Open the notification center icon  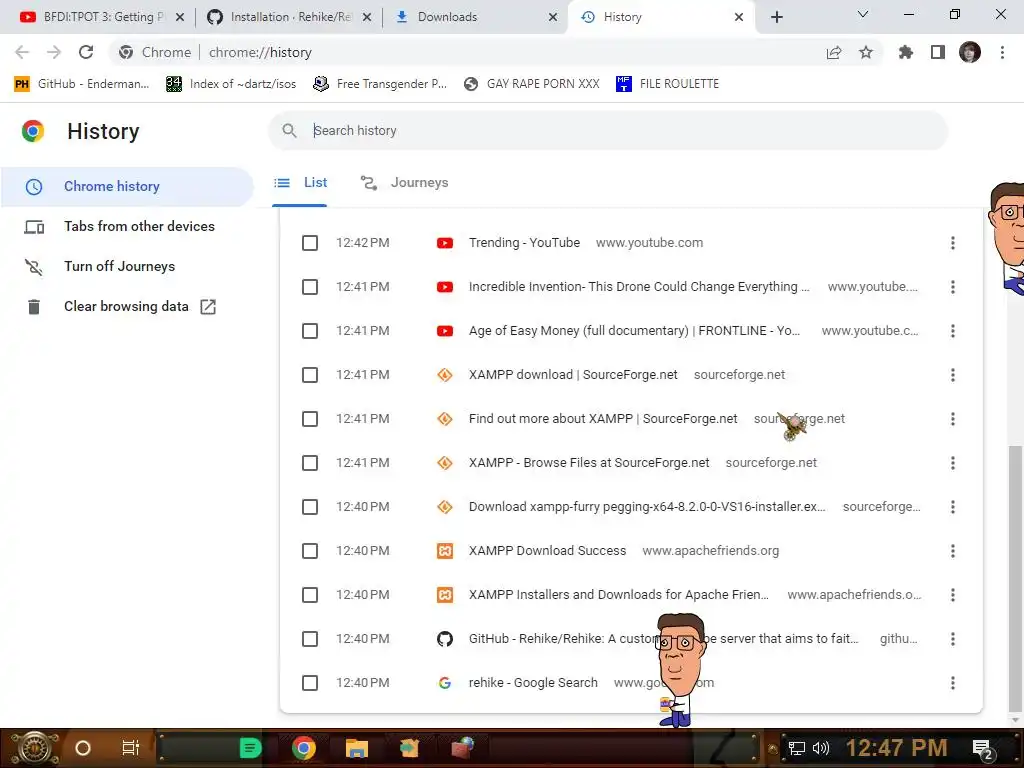coord(984,750)
